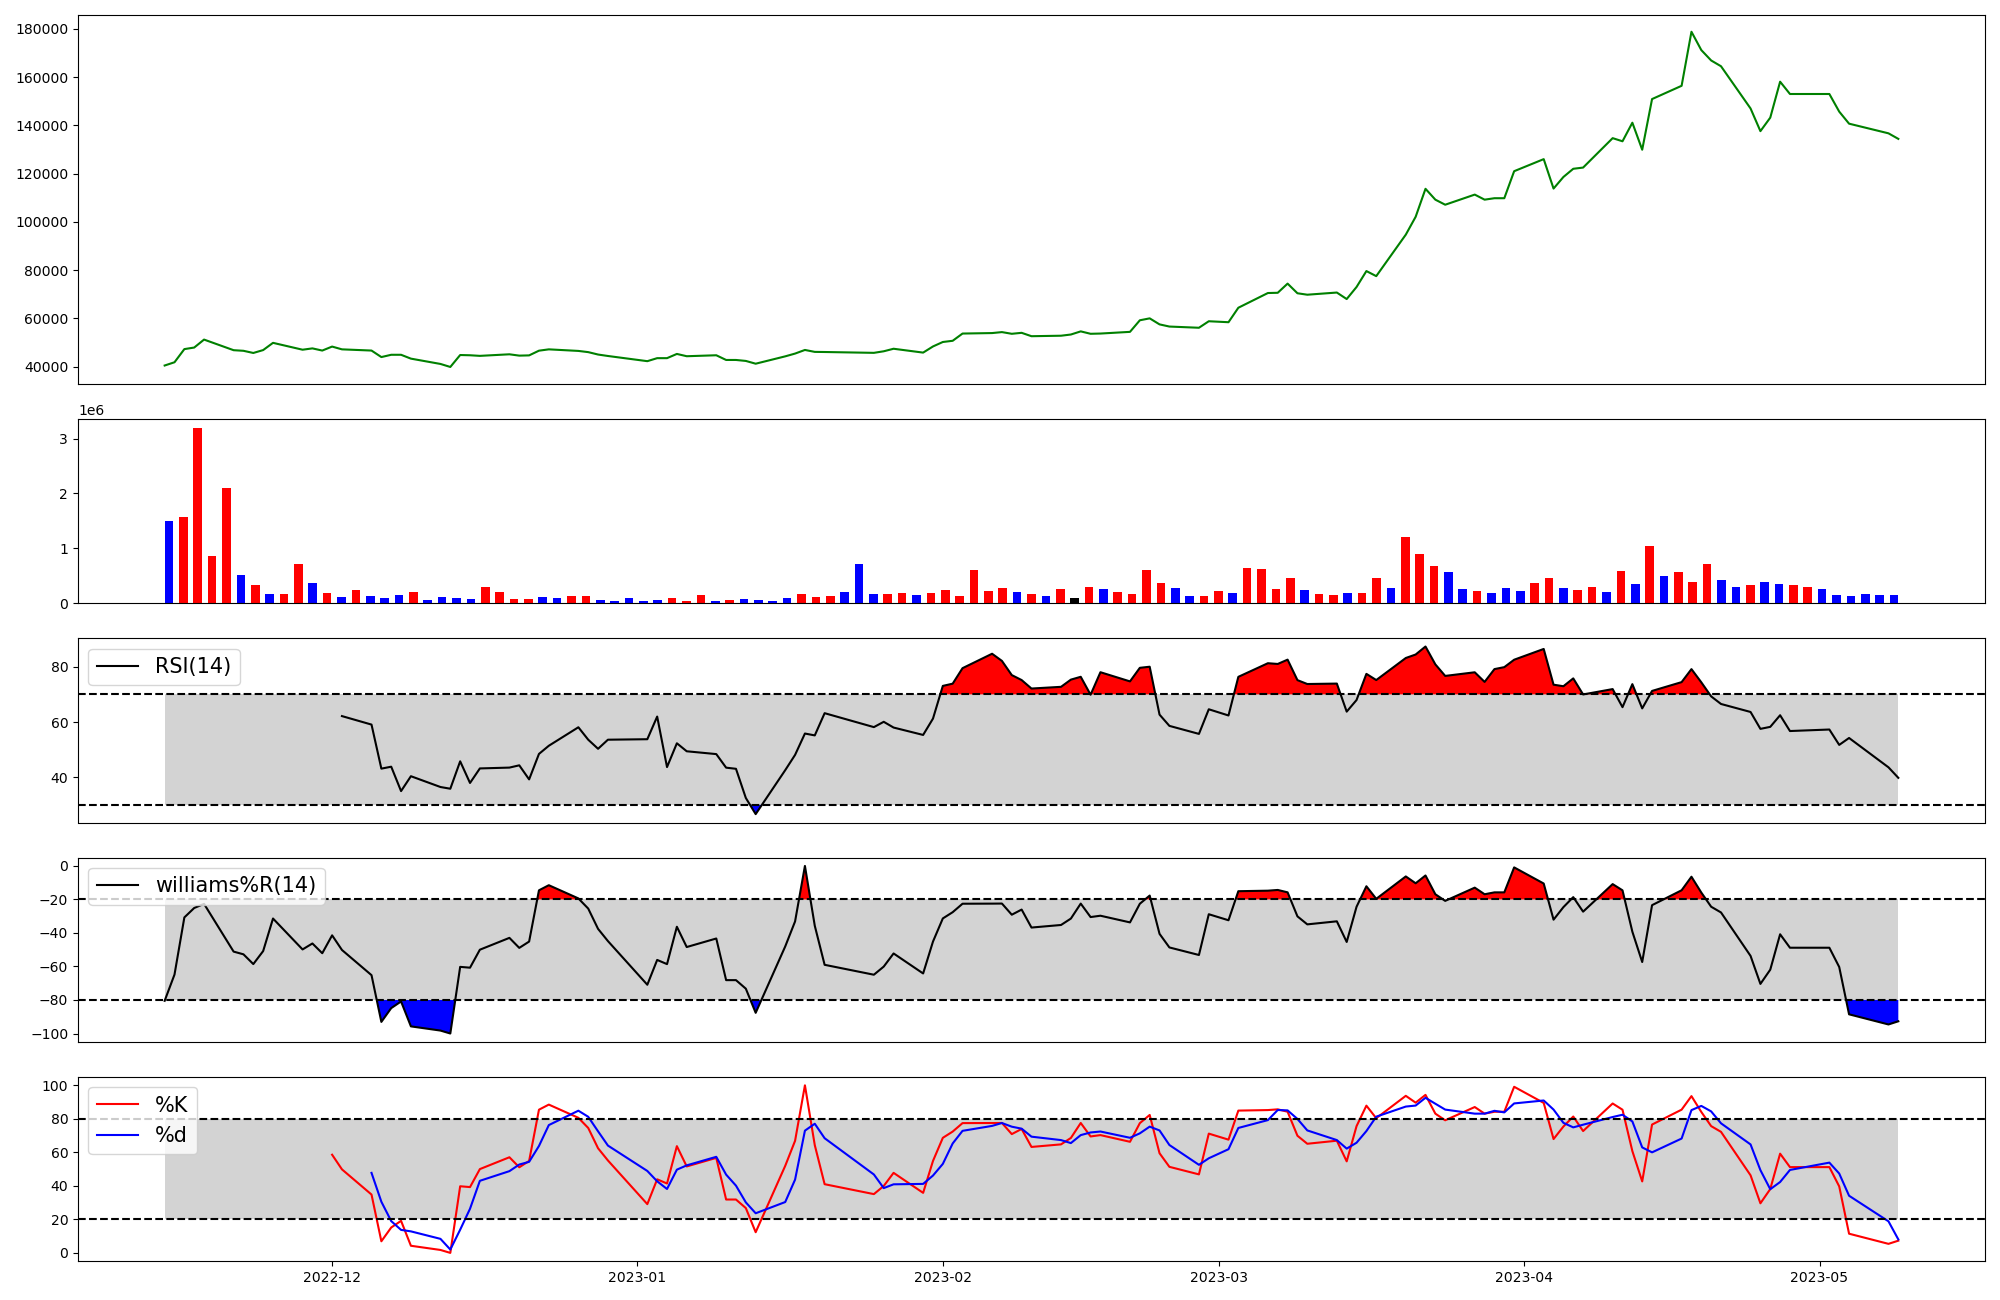Click the 2023-01 x-axis date label

coord(637,1277)
